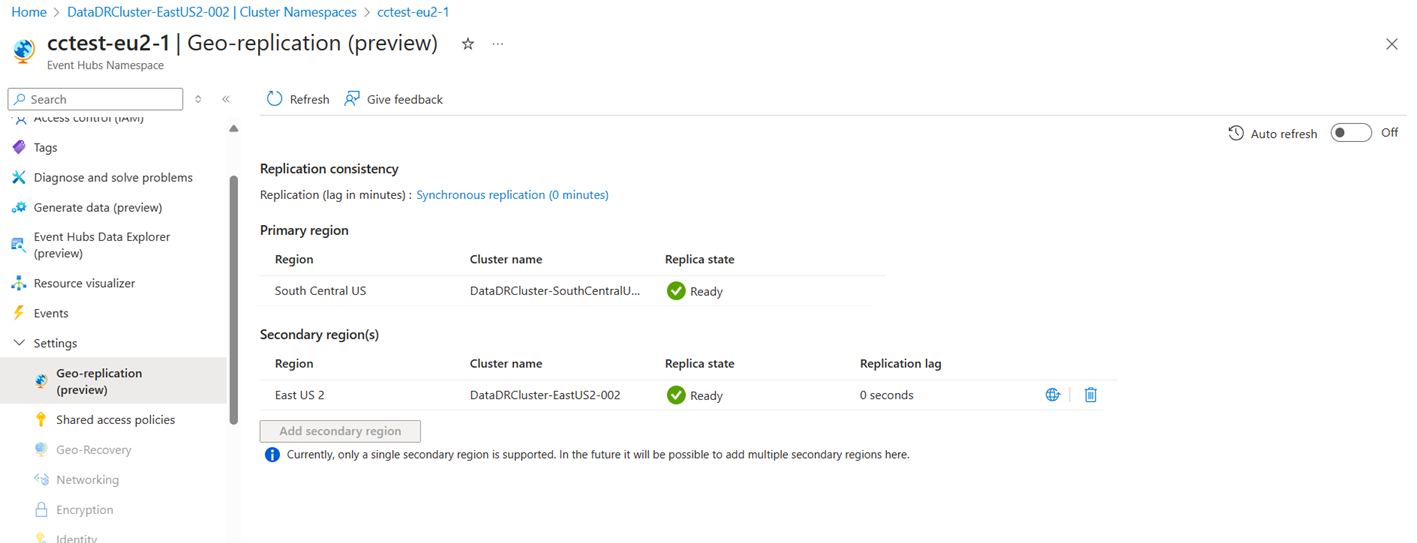Toggle the Auto refresh switch
This screenshot has height=543, width=1417.
pos(1350,133)
